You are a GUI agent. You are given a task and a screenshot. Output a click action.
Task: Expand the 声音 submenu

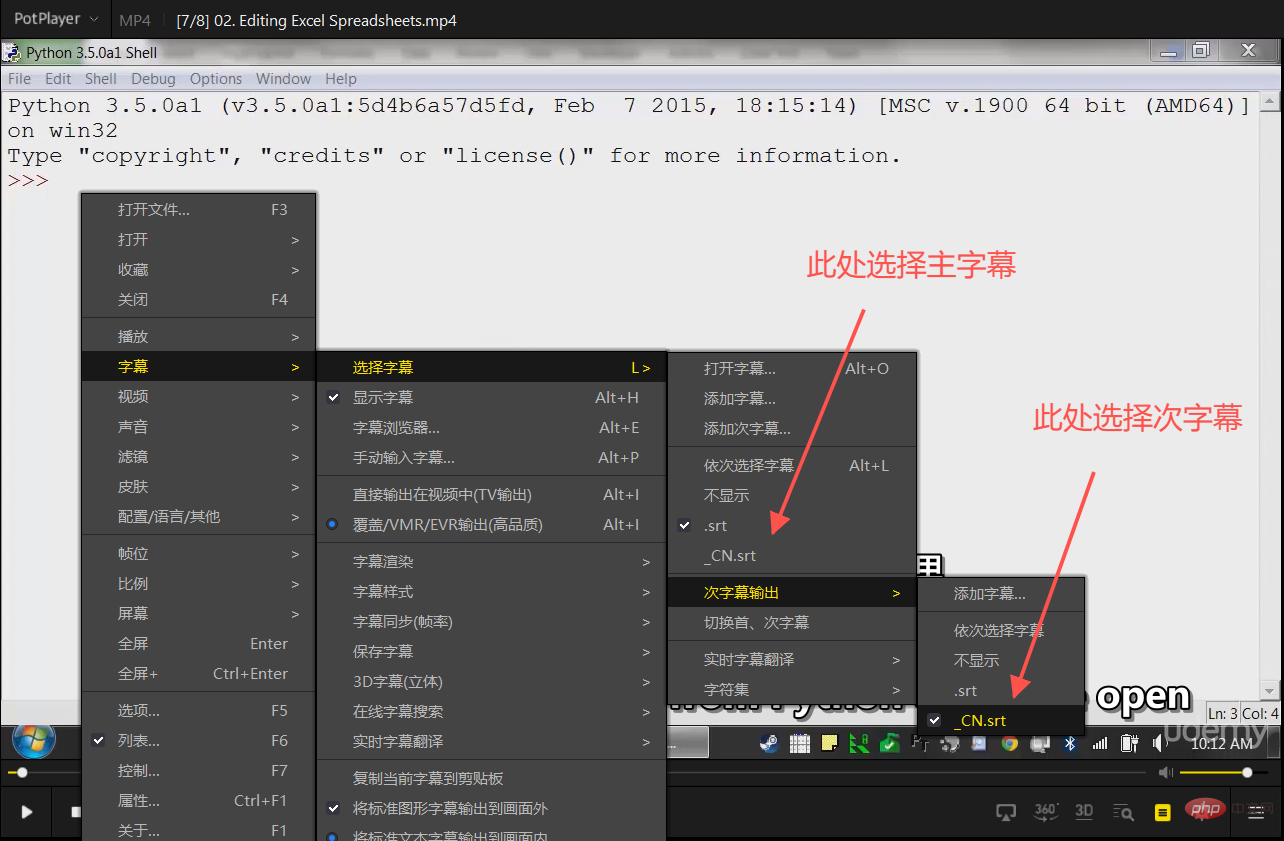[x=198, y=426]
